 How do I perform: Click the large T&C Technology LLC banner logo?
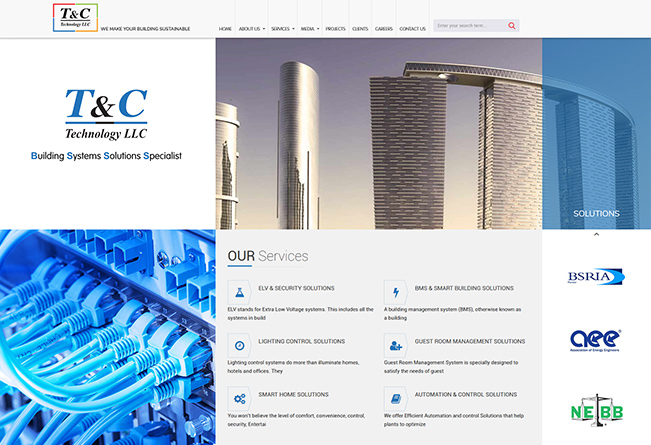(106, 114)
